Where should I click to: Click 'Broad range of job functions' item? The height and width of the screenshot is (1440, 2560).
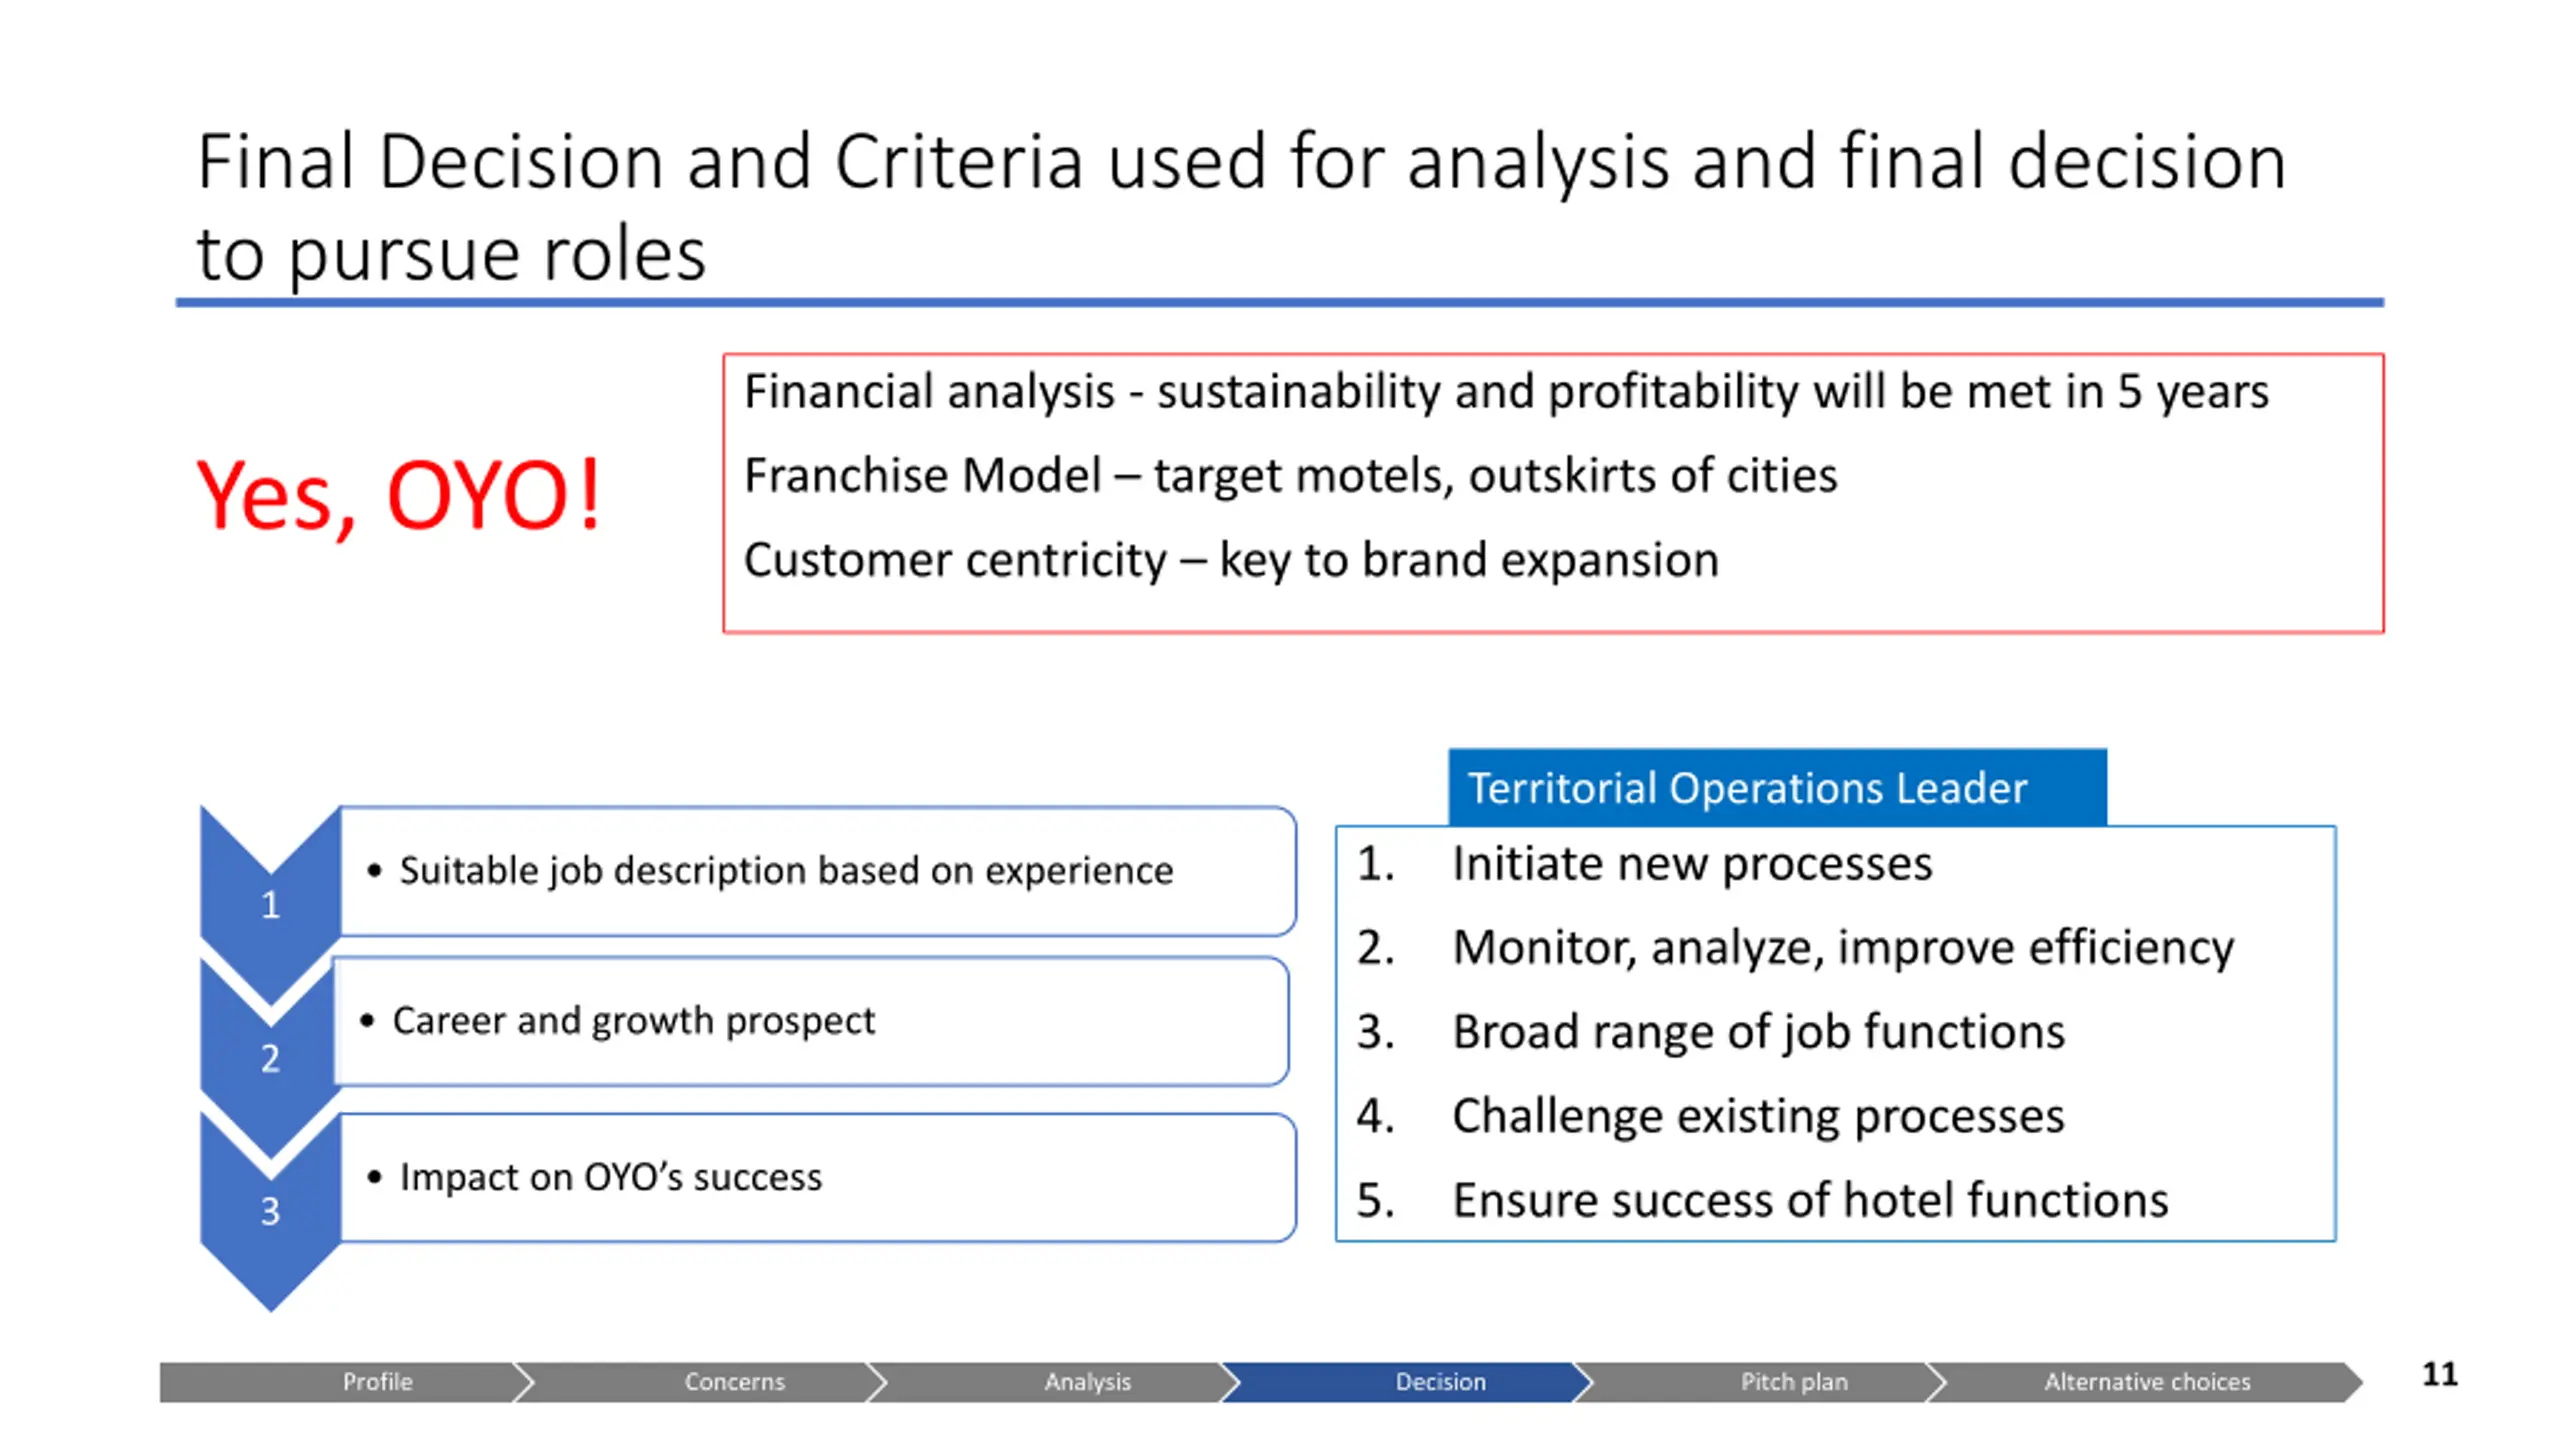[x=1709, y=1031]
